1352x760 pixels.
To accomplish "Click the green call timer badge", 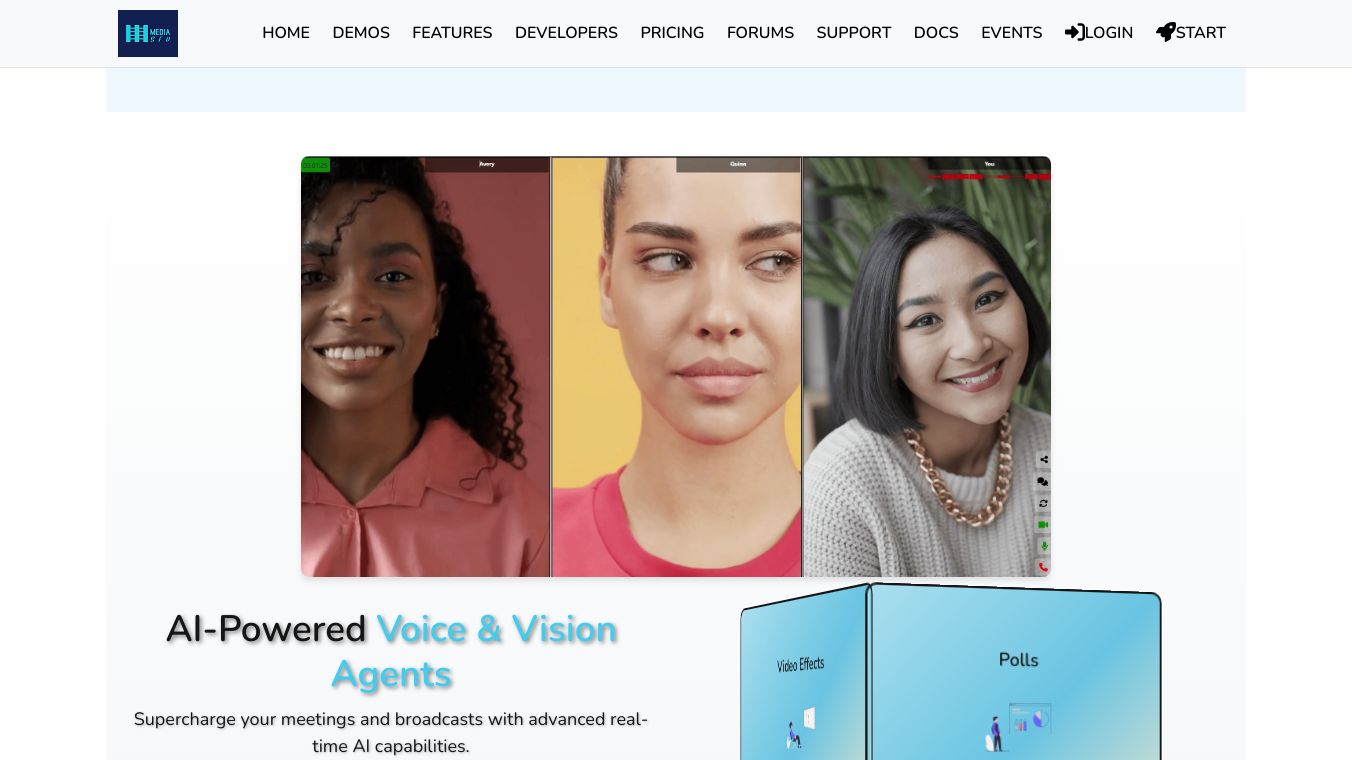I will point(315,165).
